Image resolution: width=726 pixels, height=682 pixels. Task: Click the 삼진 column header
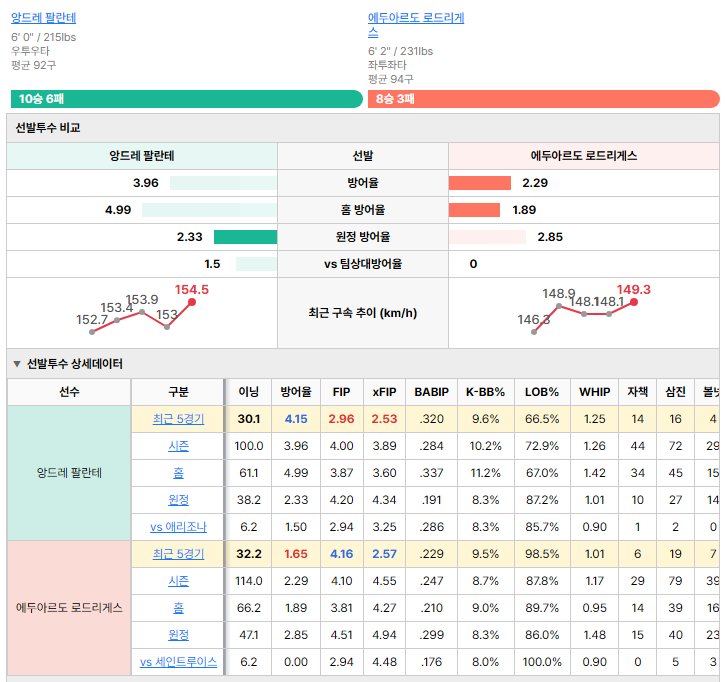coord(676,392)
